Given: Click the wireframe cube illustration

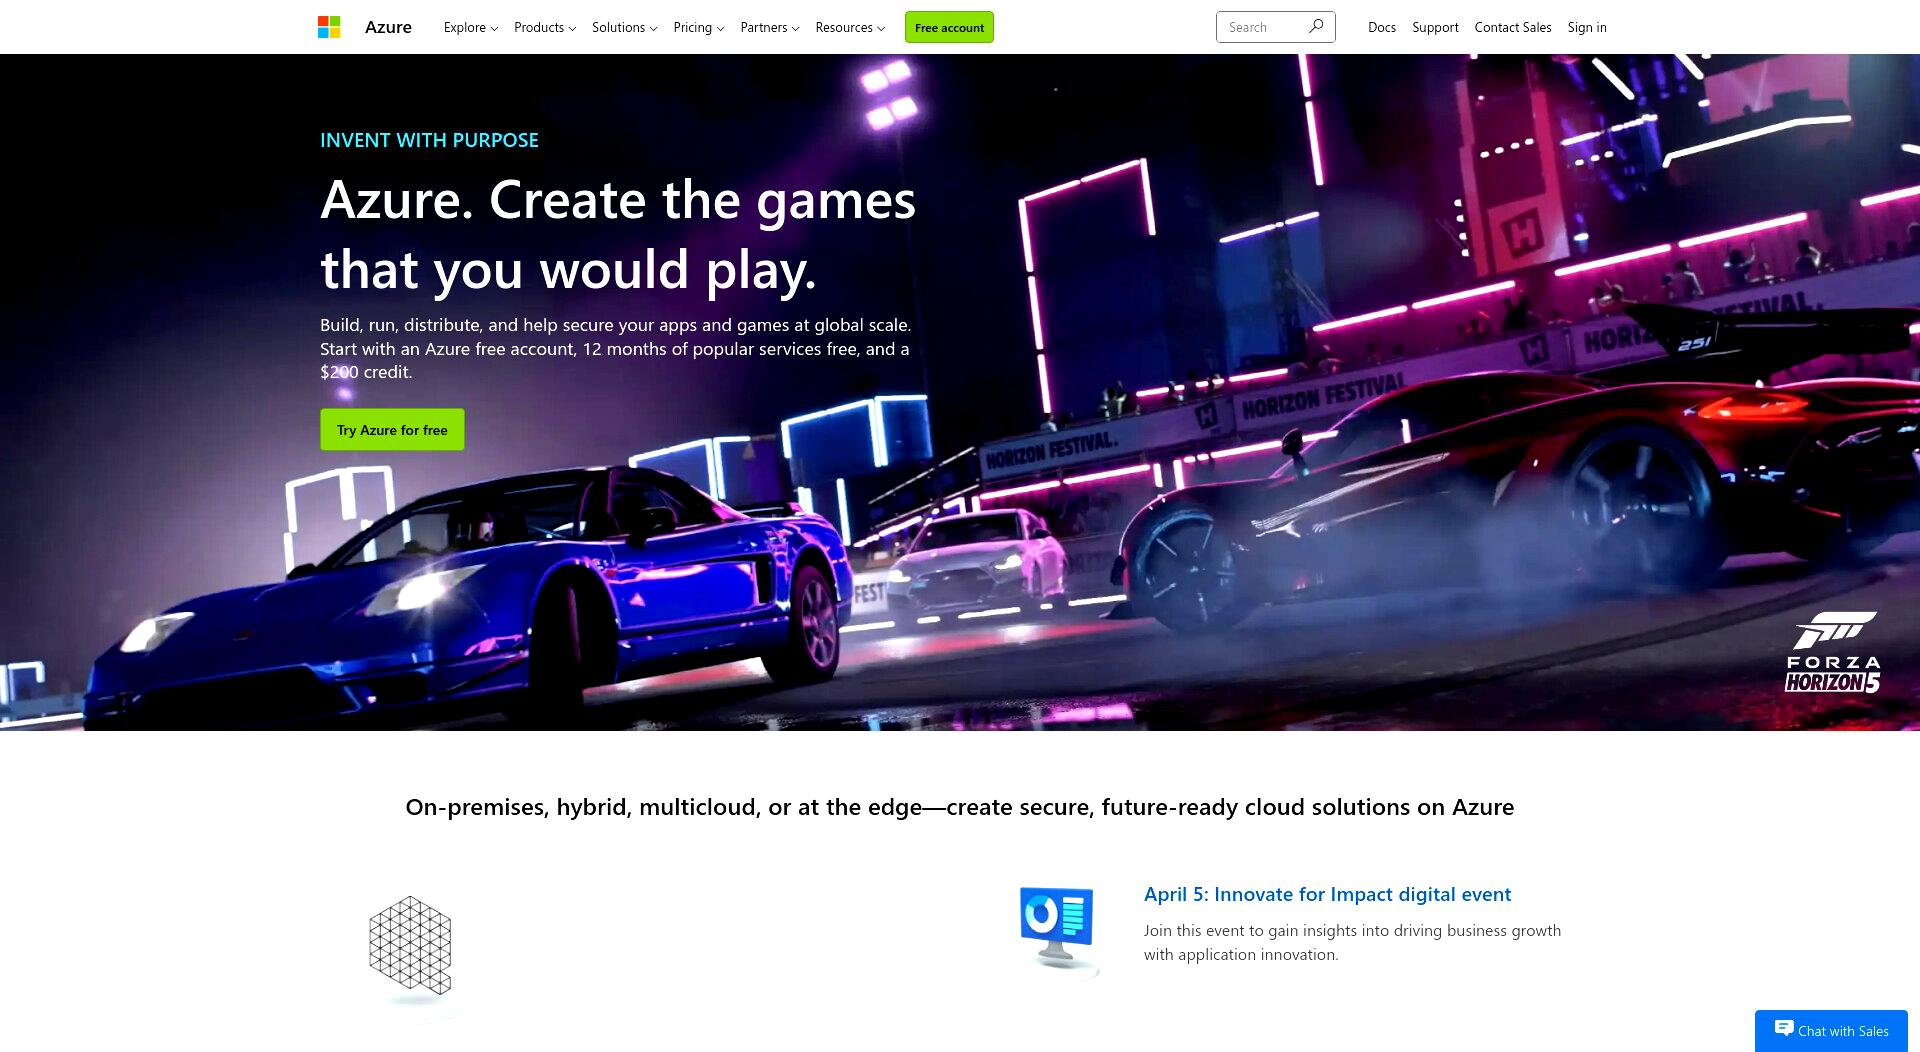Looking at the screenshot, I should [x=410, y=946].
